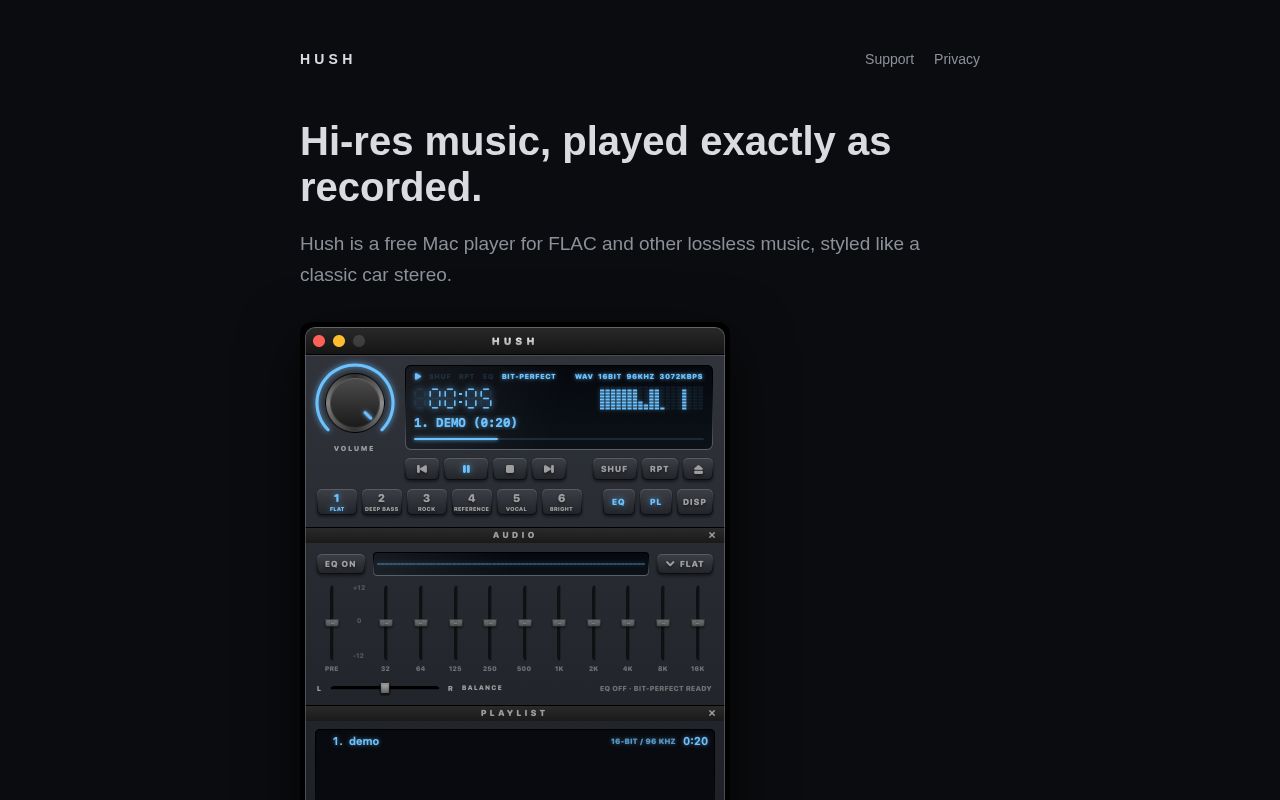Close the Audio panel
1280x800 pixels.
[712, 535]
